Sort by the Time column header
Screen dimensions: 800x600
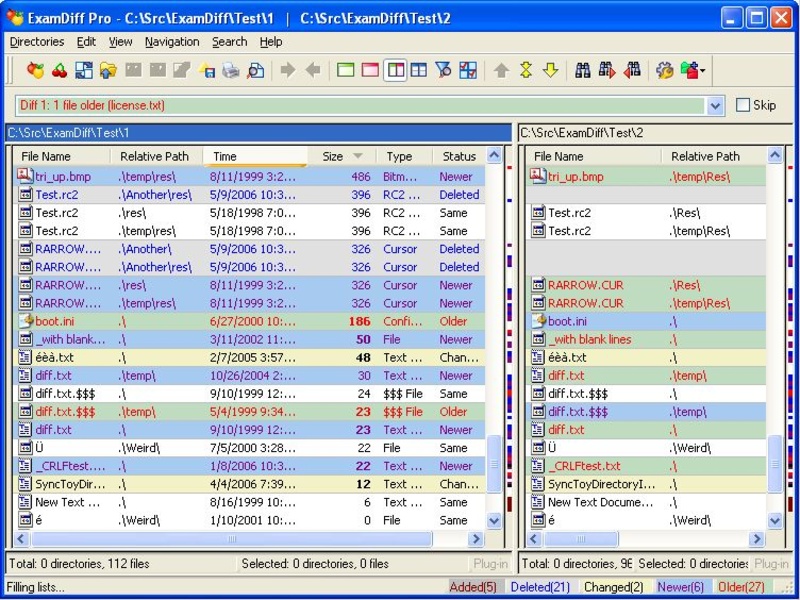255,156
